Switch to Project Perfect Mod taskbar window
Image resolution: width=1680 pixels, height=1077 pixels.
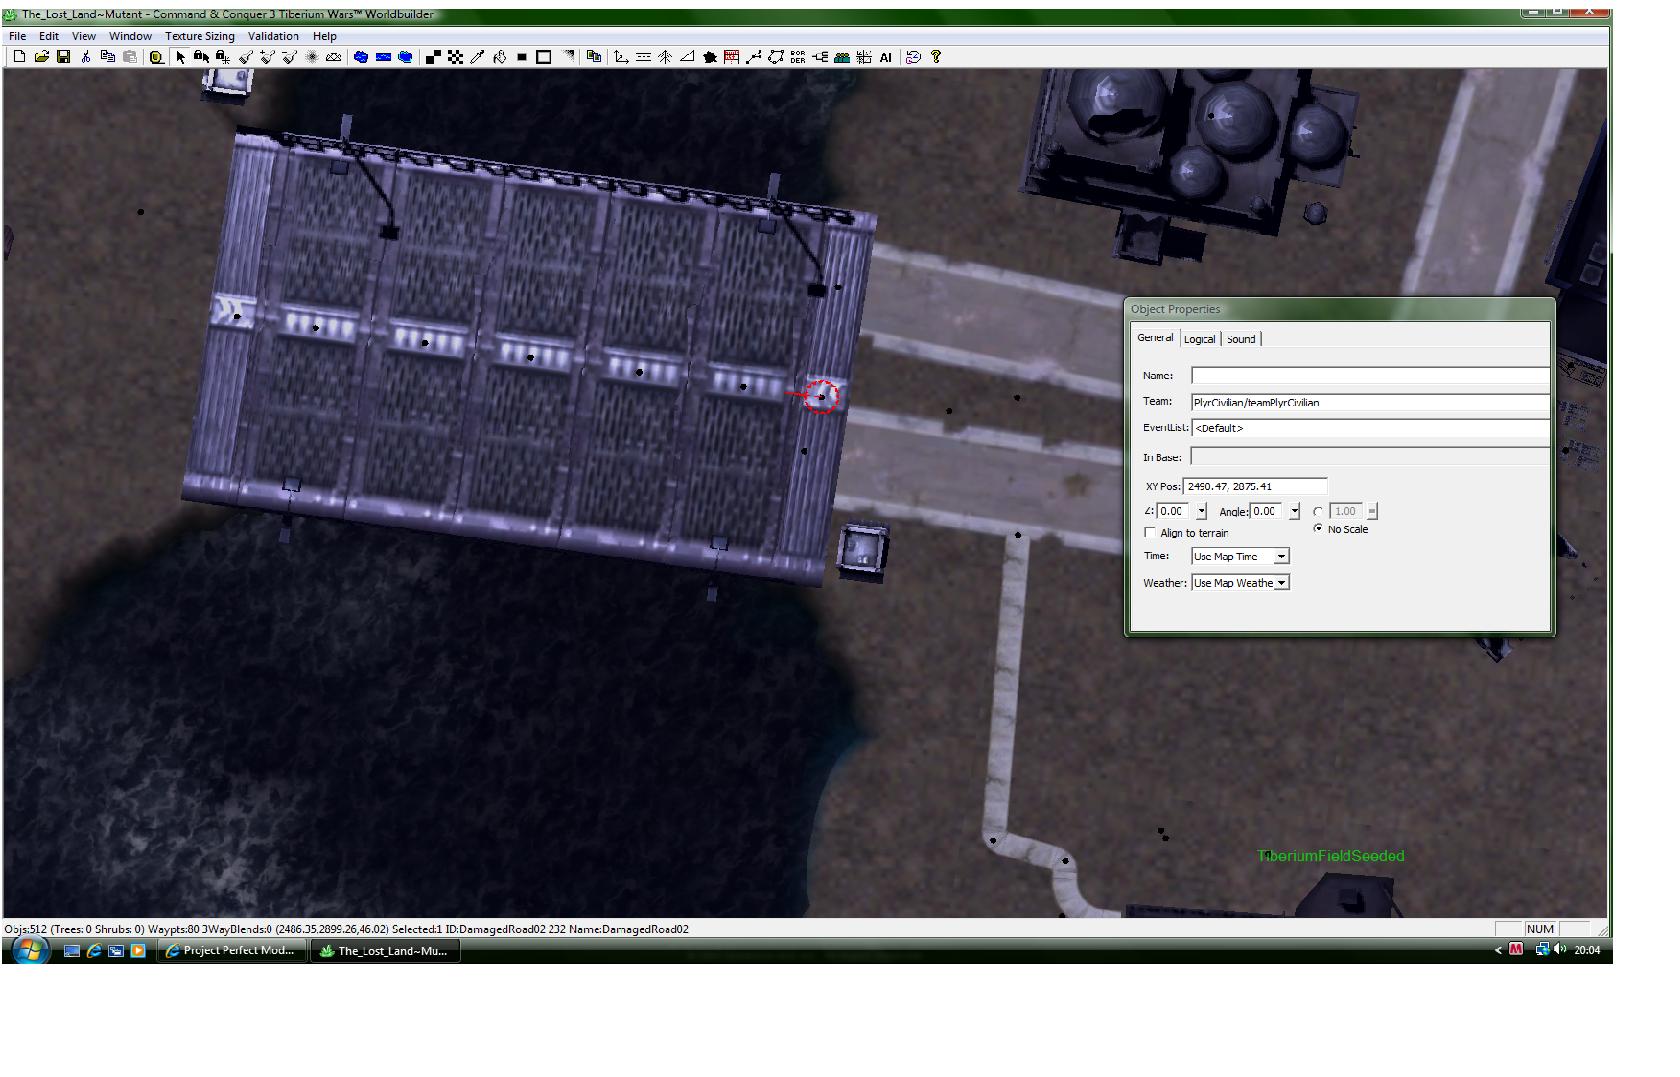click(x=232, y=950)
